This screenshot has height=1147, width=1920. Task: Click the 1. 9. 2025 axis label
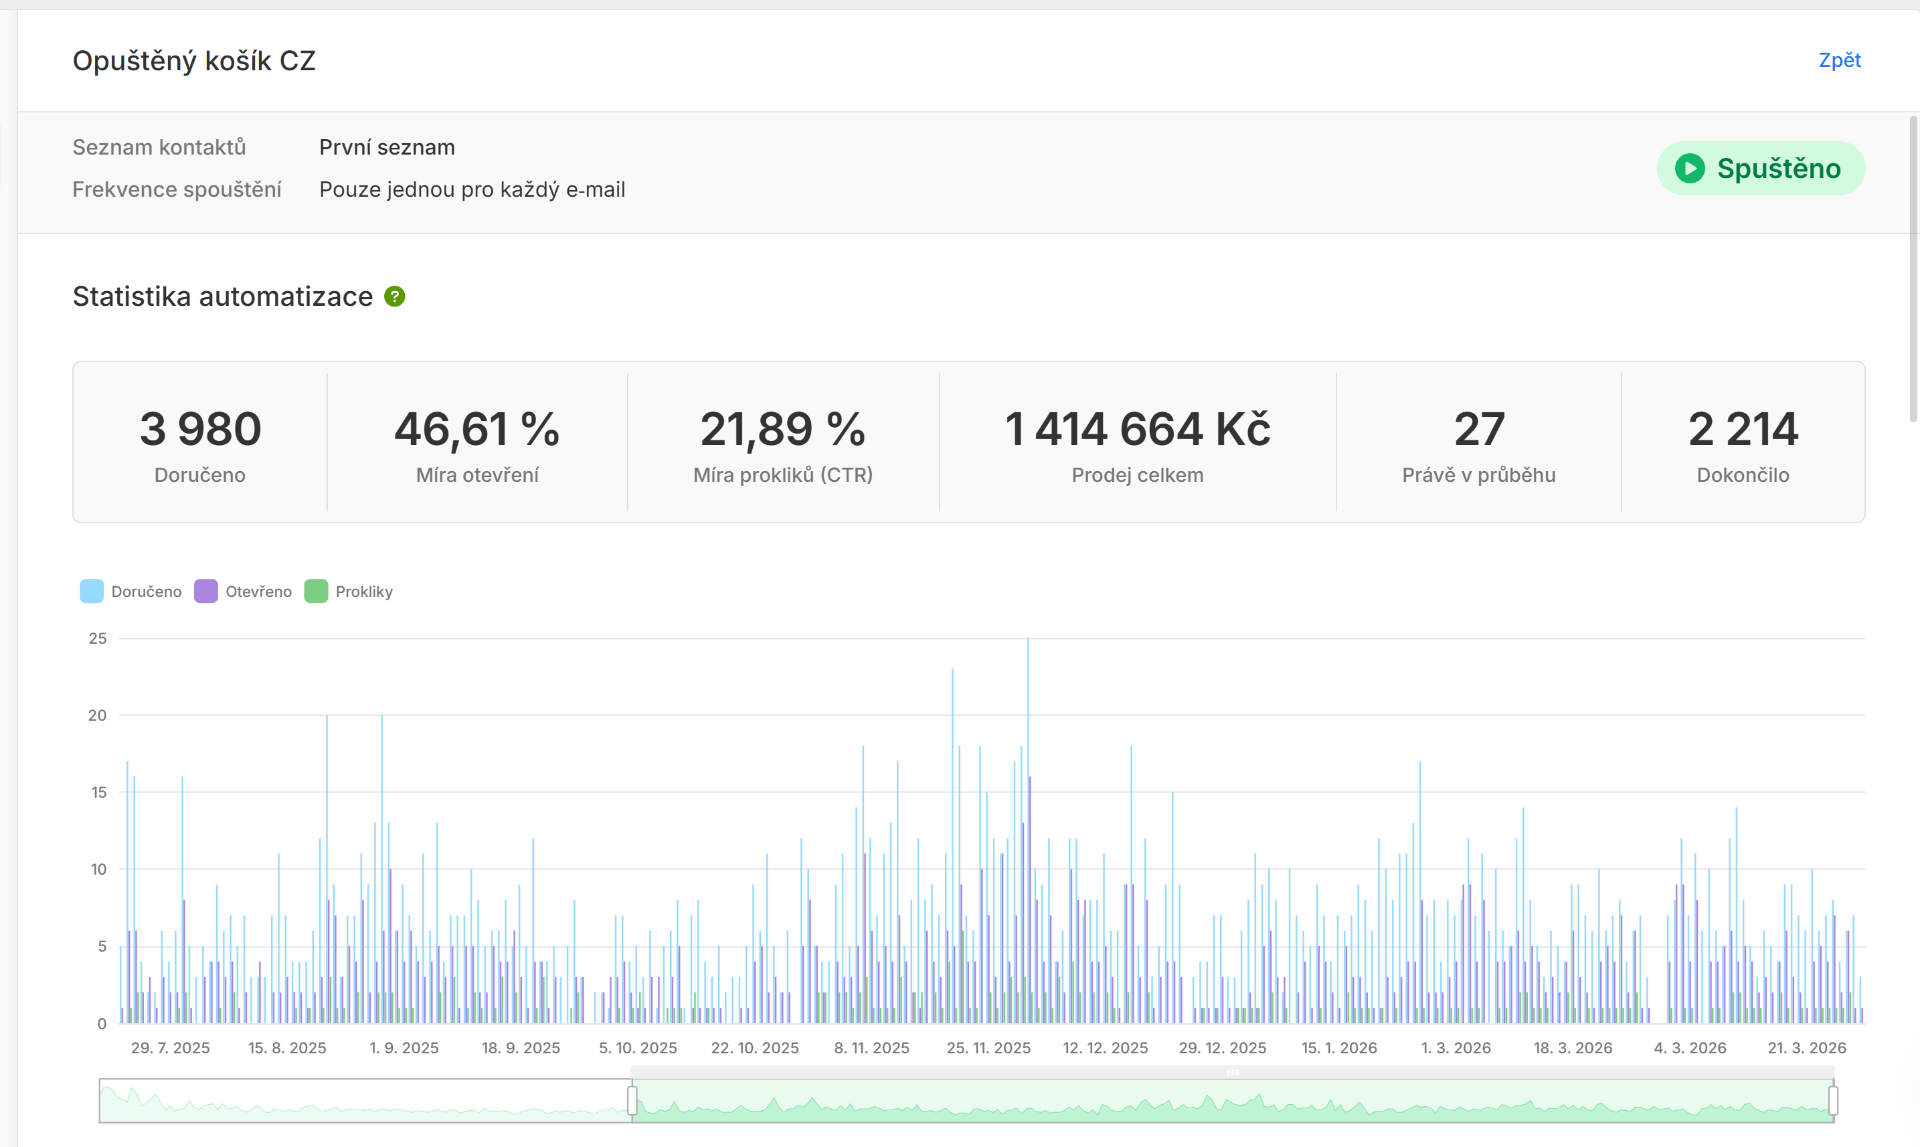pos(404,1048)
